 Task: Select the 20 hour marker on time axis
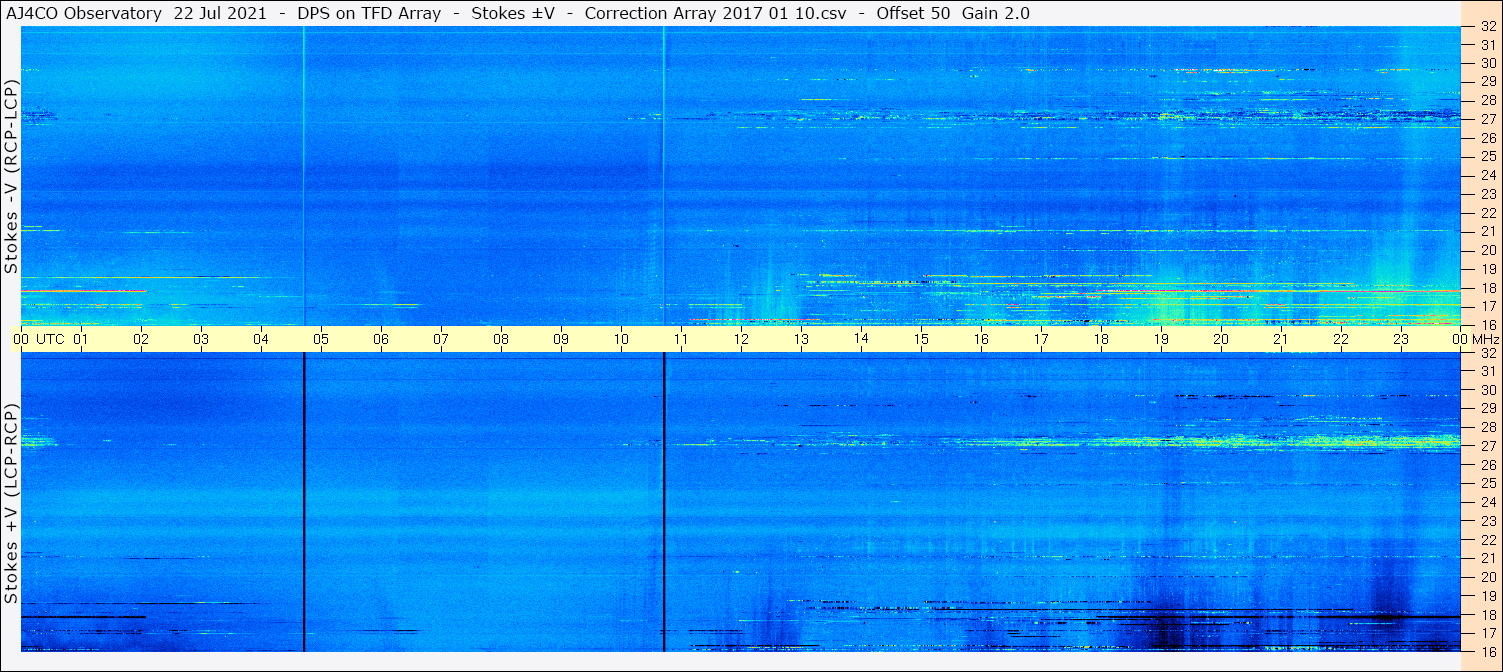point(1221,340)
